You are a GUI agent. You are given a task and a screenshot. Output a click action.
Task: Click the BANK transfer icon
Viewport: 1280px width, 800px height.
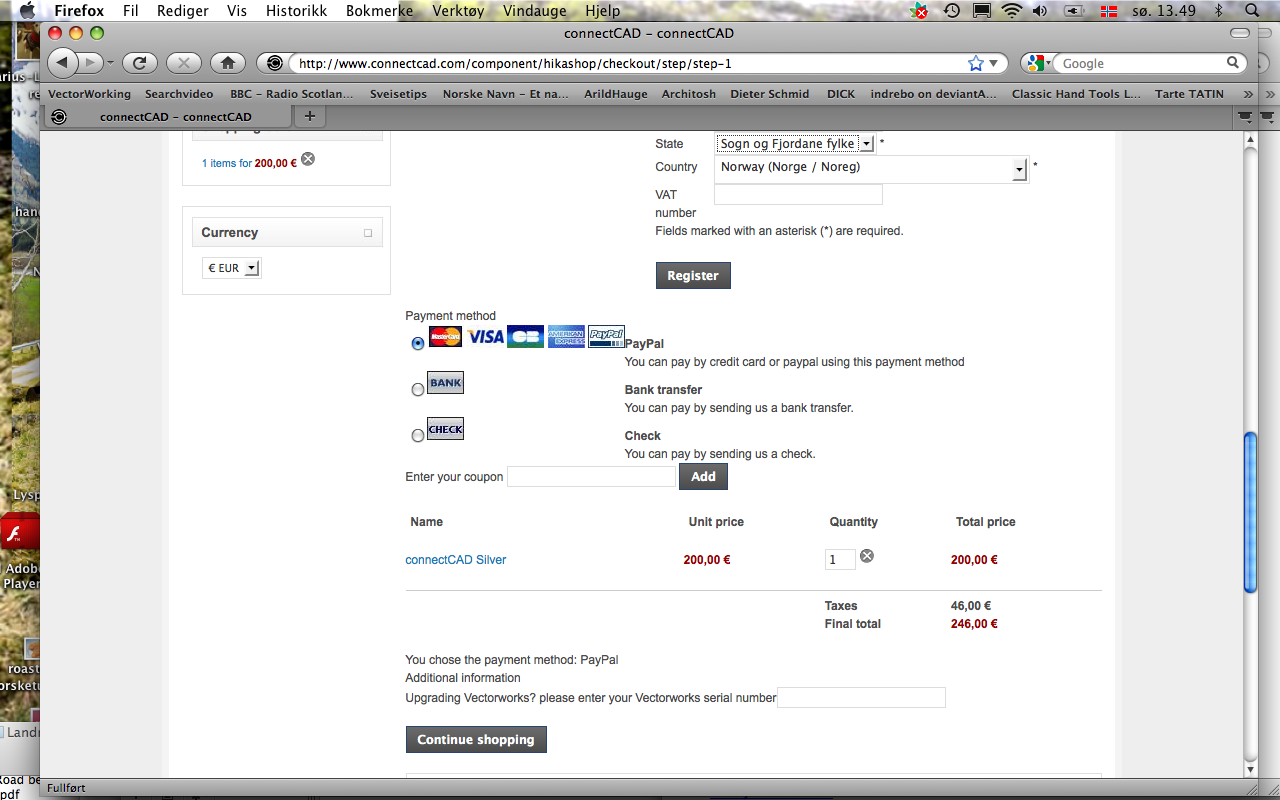pos(445,383)
